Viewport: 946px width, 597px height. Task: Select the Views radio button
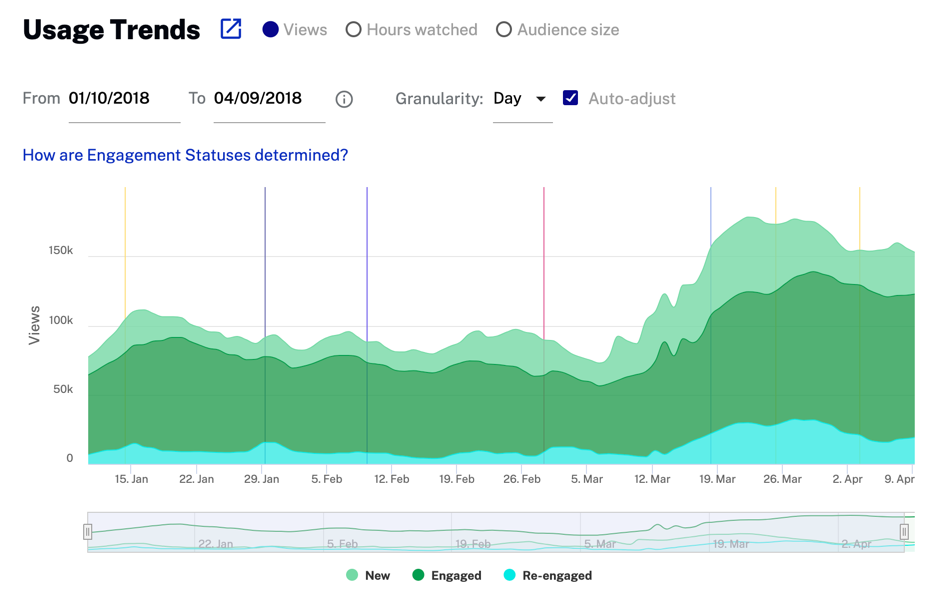point(270,30)
